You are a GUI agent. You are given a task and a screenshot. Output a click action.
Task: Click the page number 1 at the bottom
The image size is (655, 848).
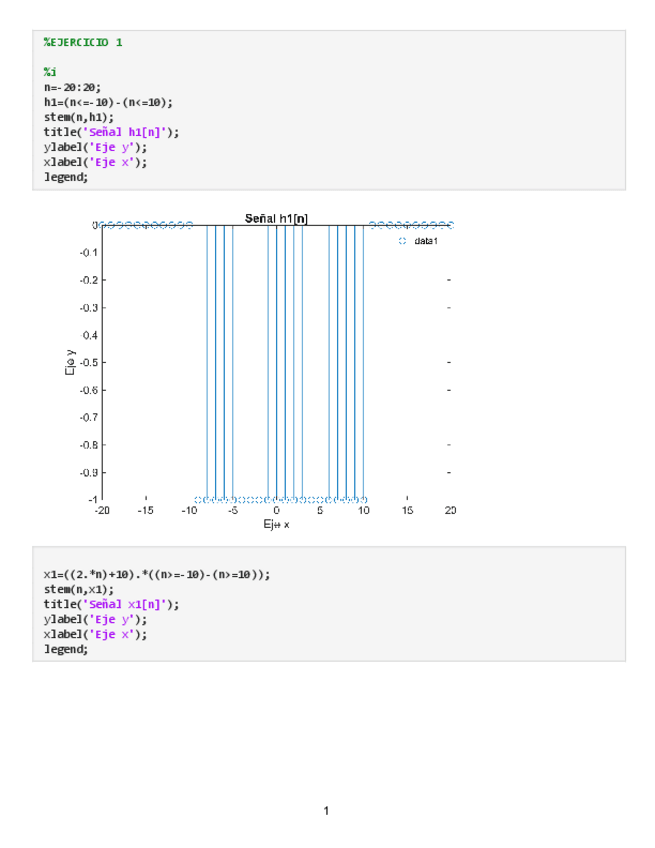pyautogui.click(x=326, y=810)
